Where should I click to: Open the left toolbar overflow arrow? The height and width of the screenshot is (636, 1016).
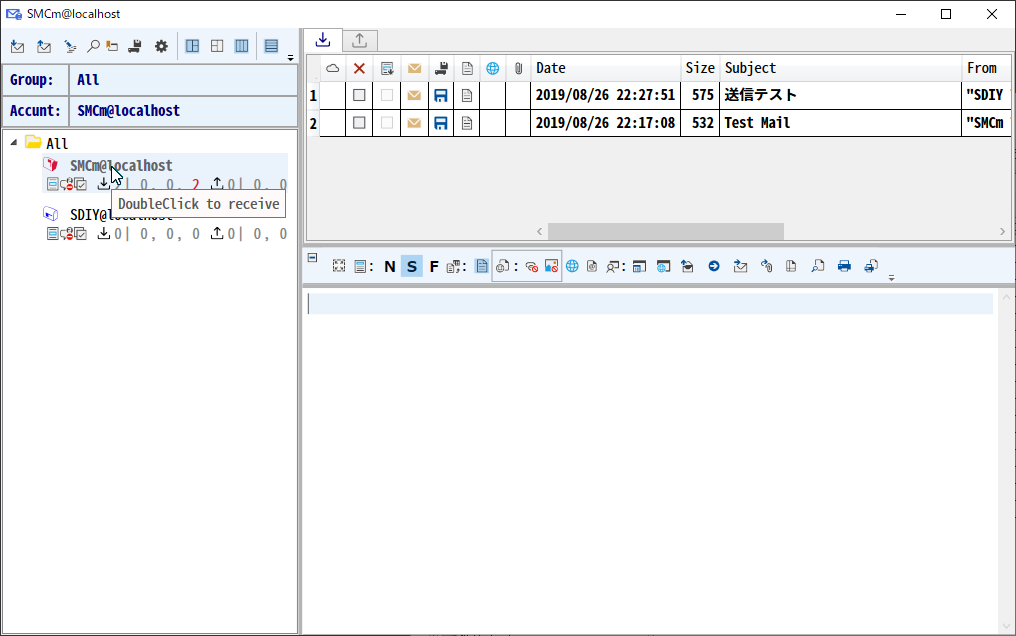click(290, 58)
